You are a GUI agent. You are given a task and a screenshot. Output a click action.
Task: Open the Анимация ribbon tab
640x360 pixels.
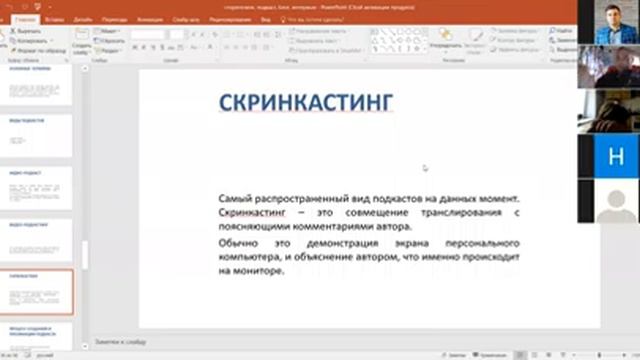(x=150, y=20)
